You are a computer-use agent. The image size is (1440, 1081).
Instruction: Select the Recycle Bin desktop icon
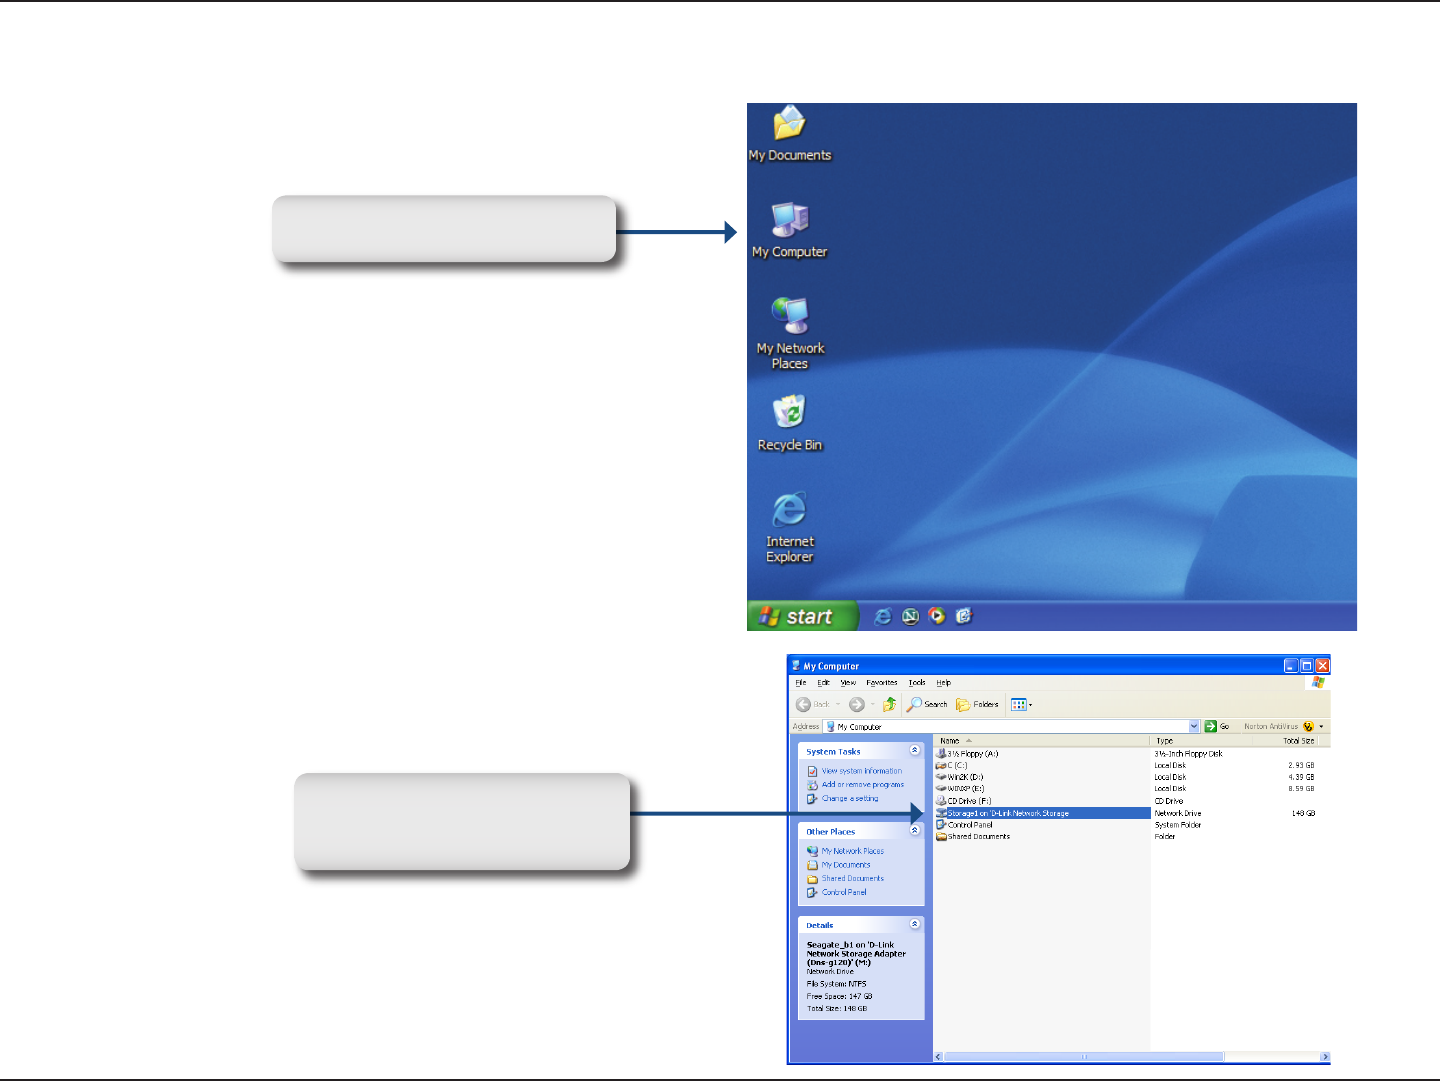(x=790, y=423)
